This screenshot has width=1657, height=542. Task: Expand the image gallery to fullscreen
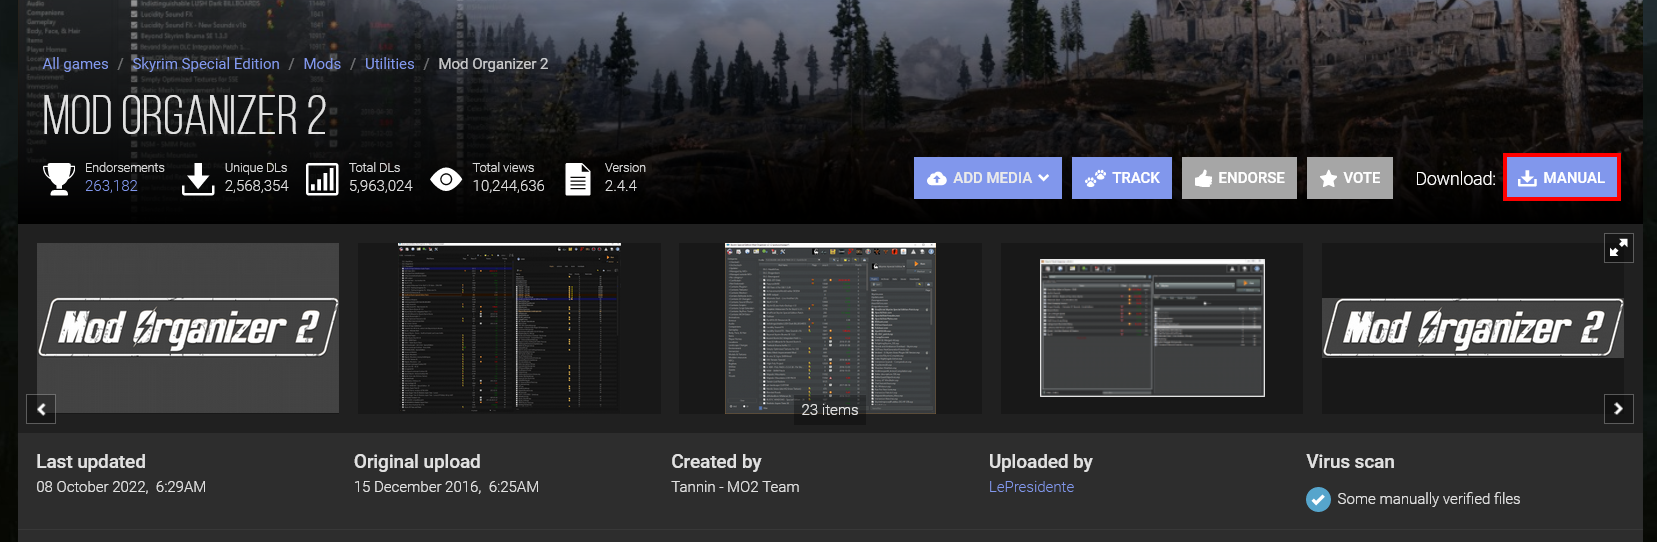coord(1619,247)
